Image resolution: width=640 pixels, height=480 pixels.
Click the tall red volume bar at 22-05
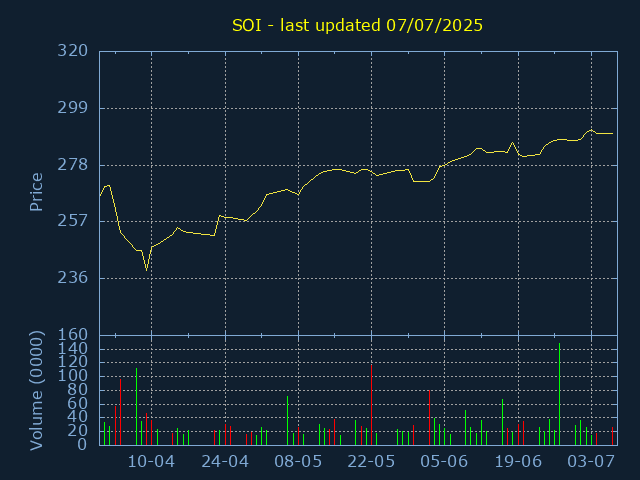point(371,404)
